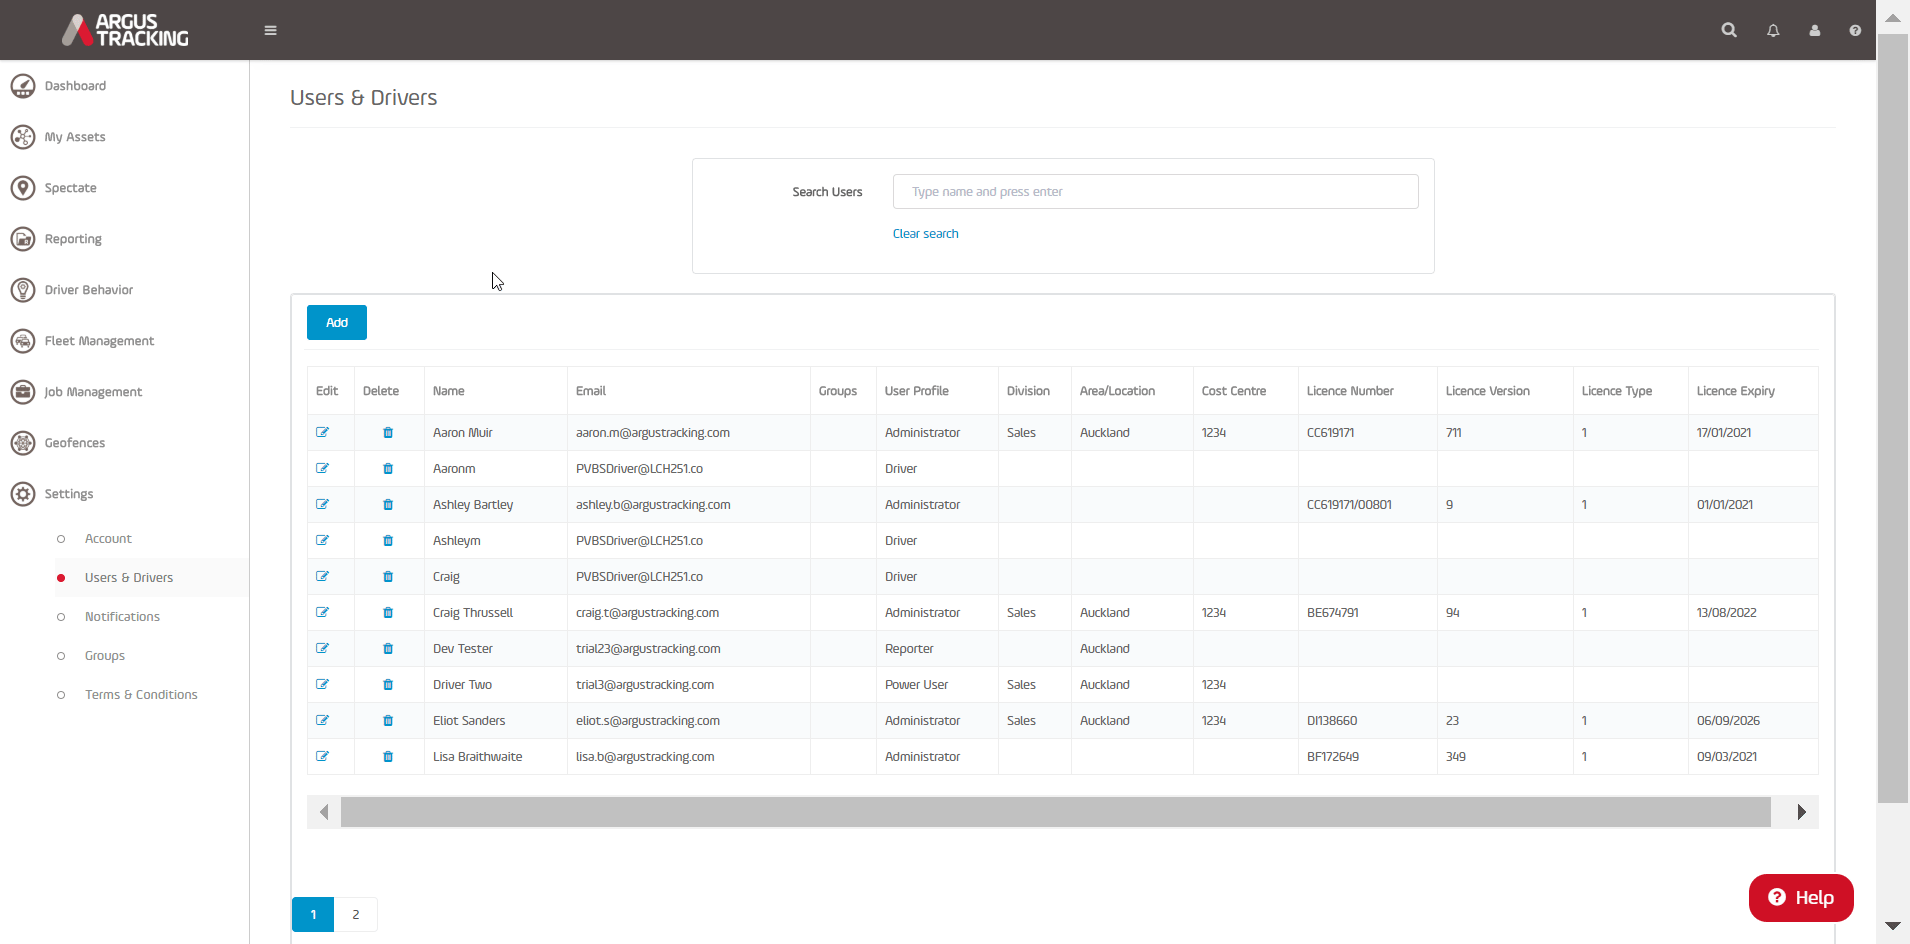Edit user Dev Tester
1910x944 pixels.
(x=322, y=649)
